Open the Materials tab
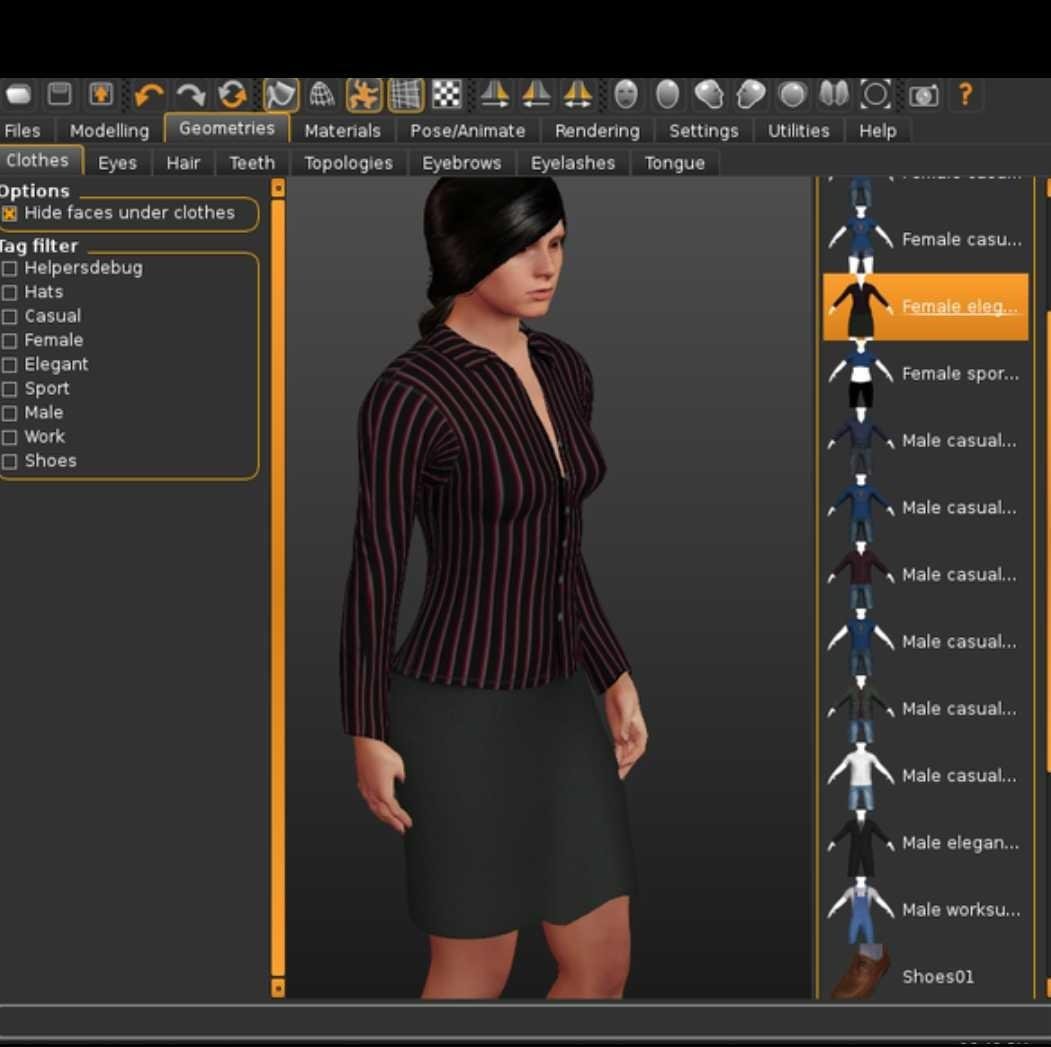 (342, 131)
